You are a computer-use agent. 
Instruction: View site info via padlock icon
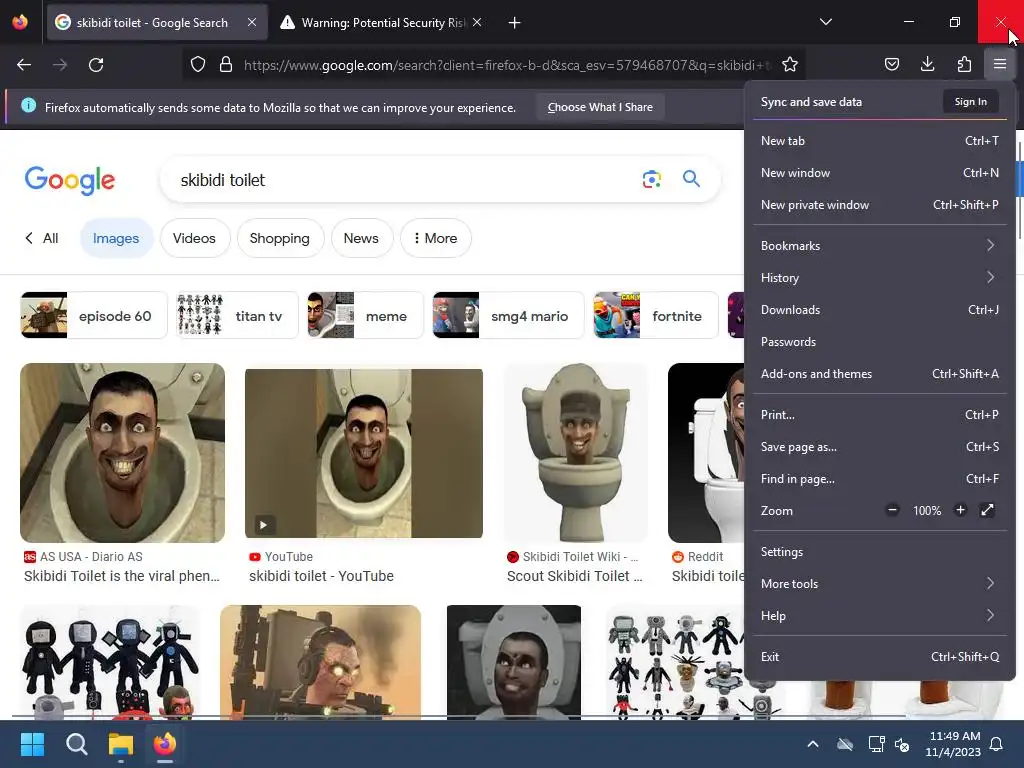[x=226, y=65]
